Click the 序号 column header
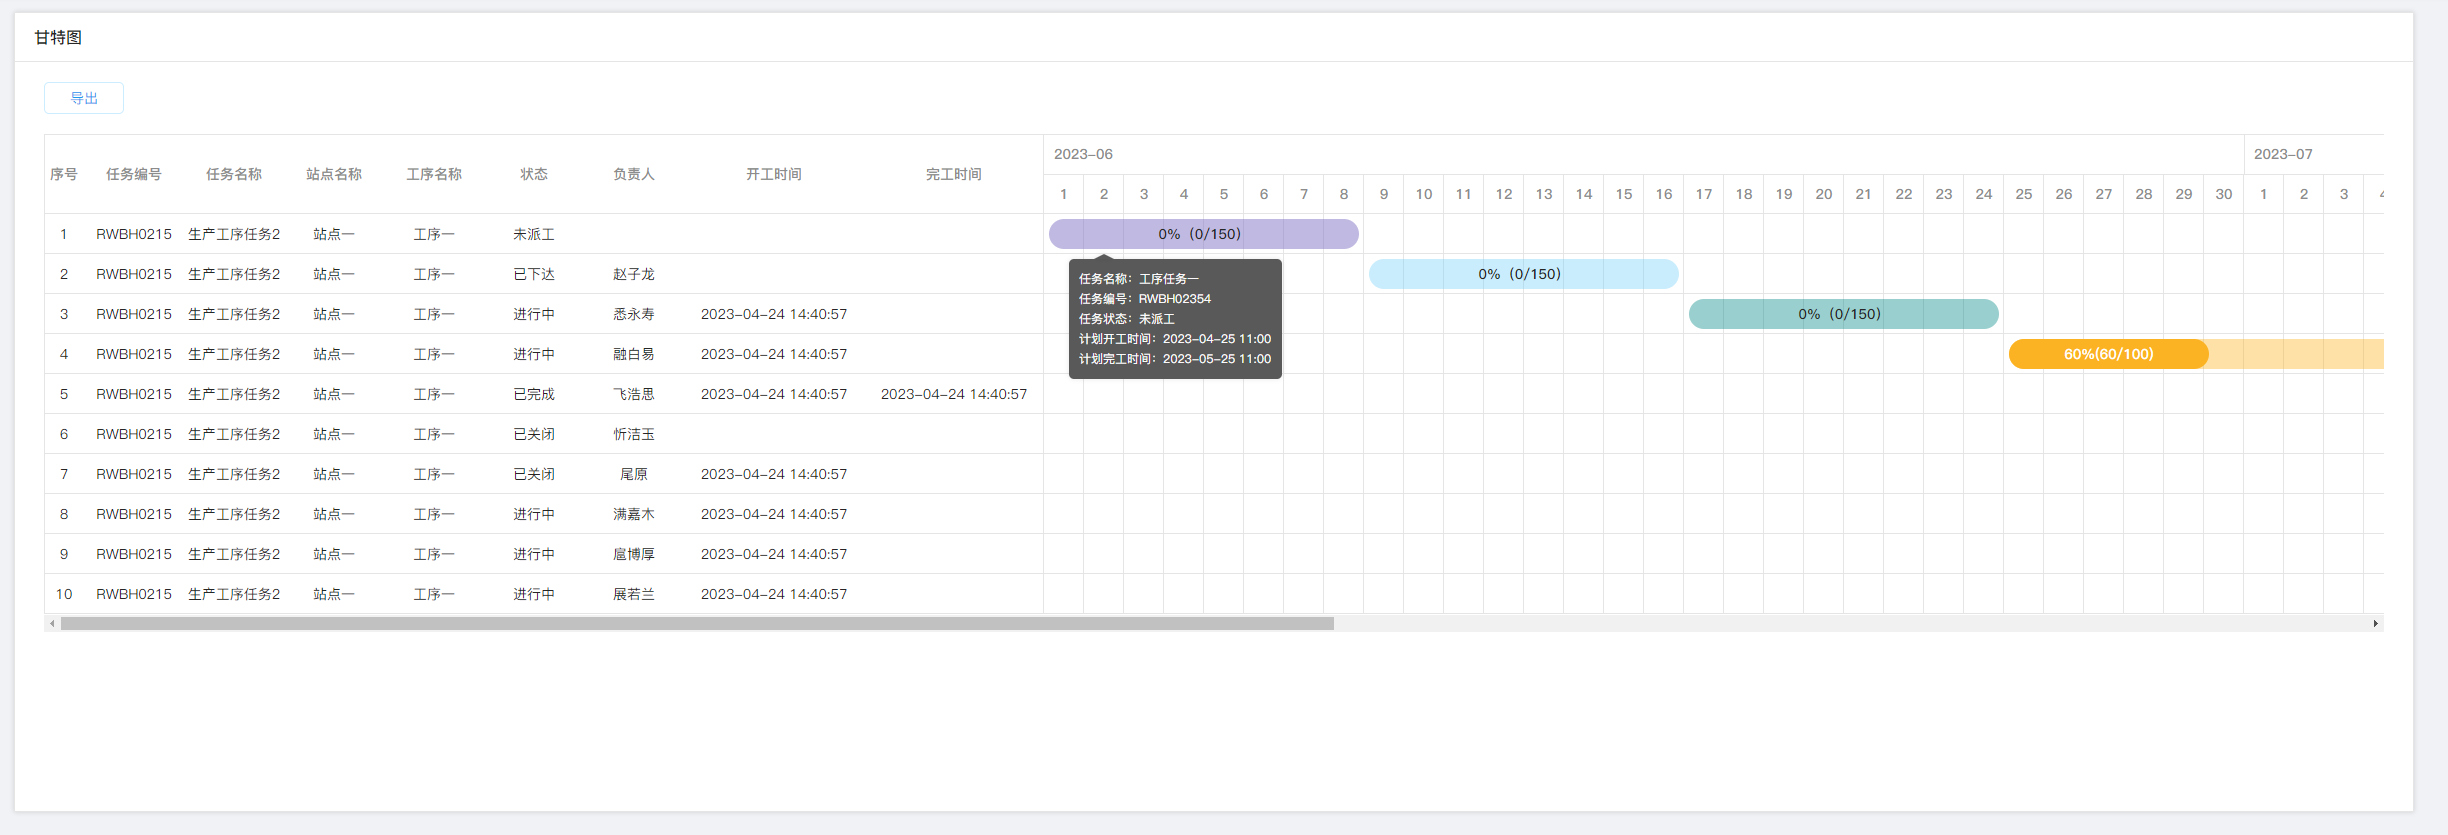Image resolution: width=2448 pixels, height=835 pixels. [64, 174]
